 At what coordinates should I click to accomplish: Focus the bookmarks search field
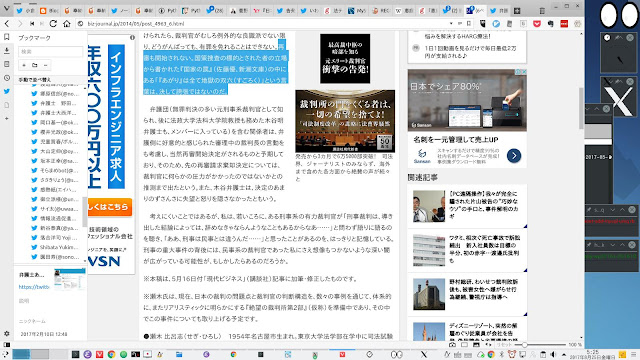click(50, 51)
